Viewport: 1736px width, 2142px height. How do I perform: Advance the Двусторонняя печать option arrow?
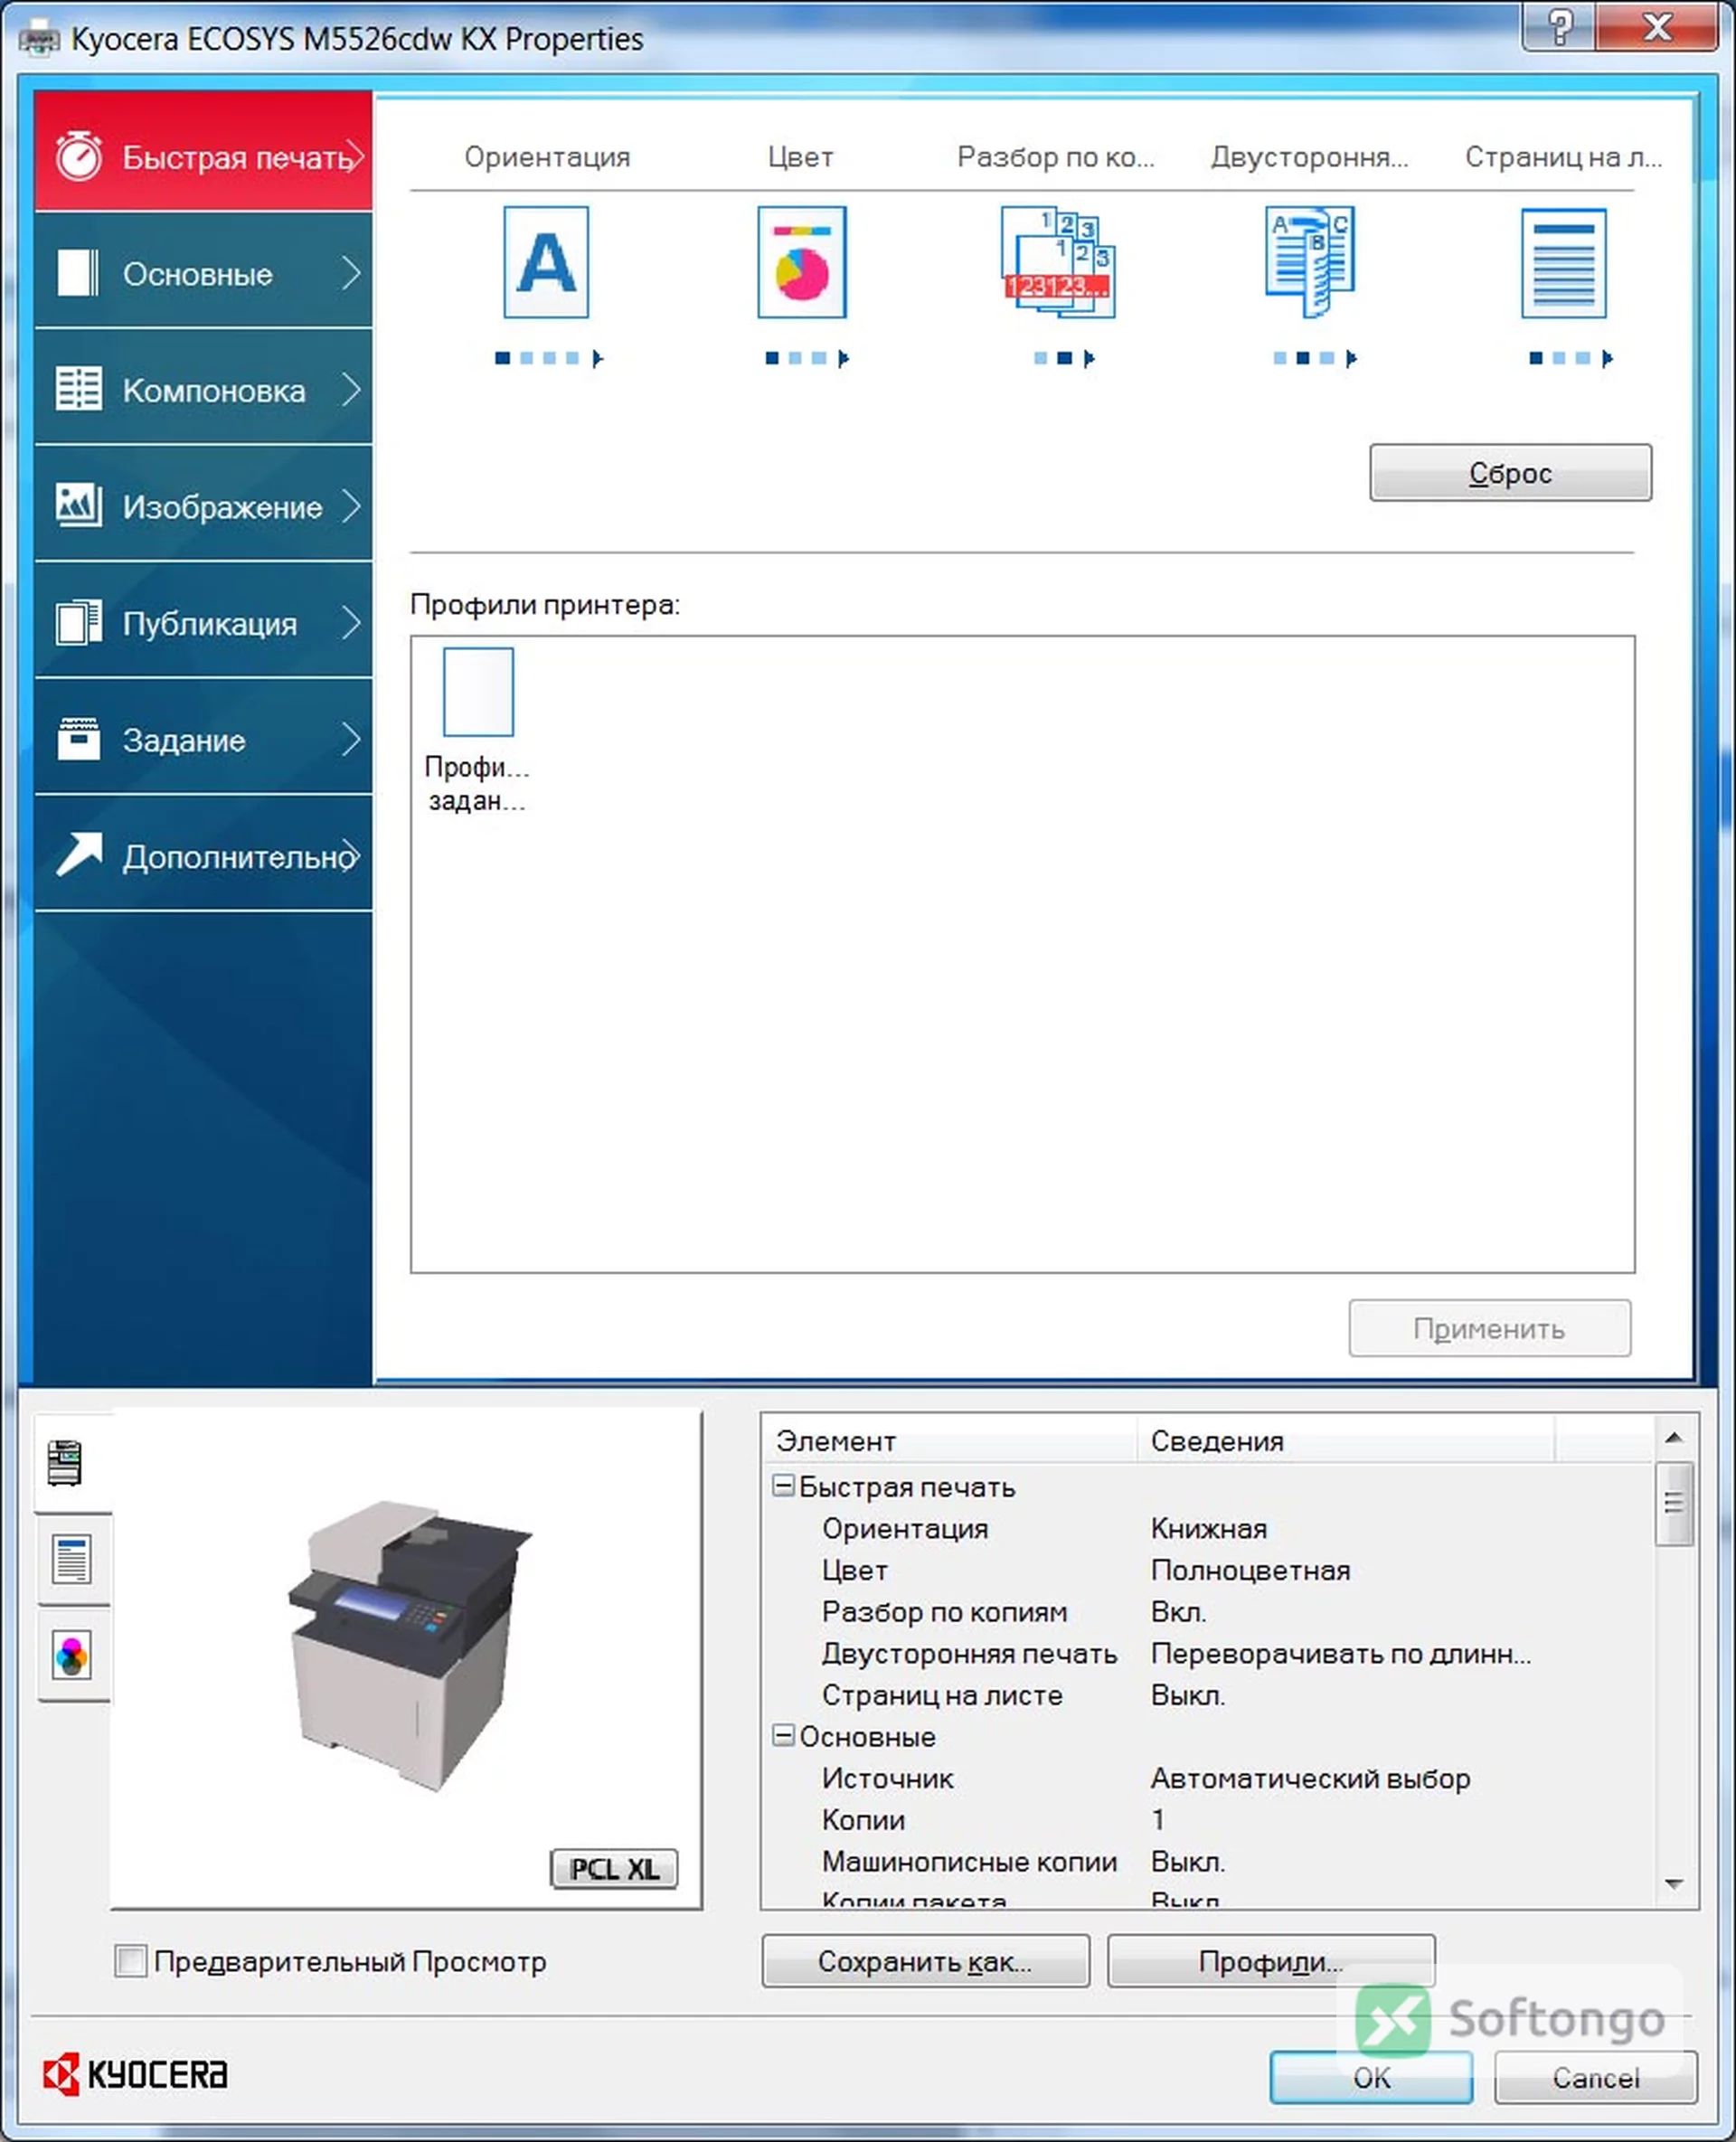click(x=1352, y=358)
